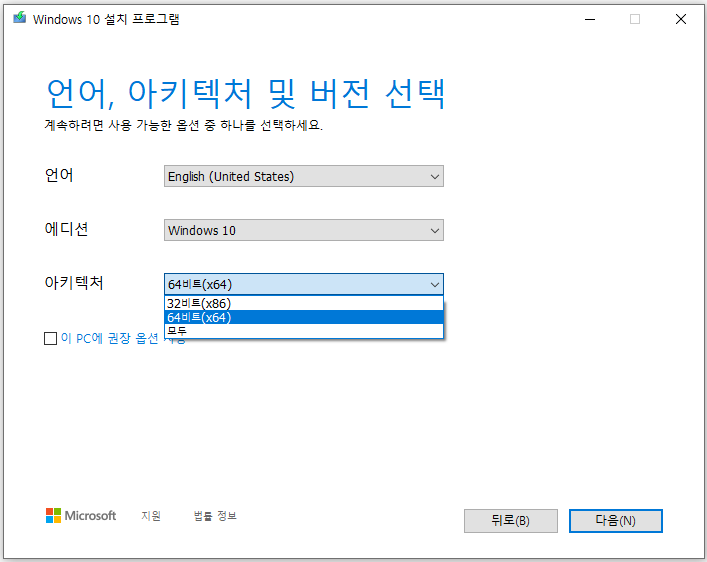Select 32비트(x86) from the architecture list
707x562 pixels.
[303, 304]
